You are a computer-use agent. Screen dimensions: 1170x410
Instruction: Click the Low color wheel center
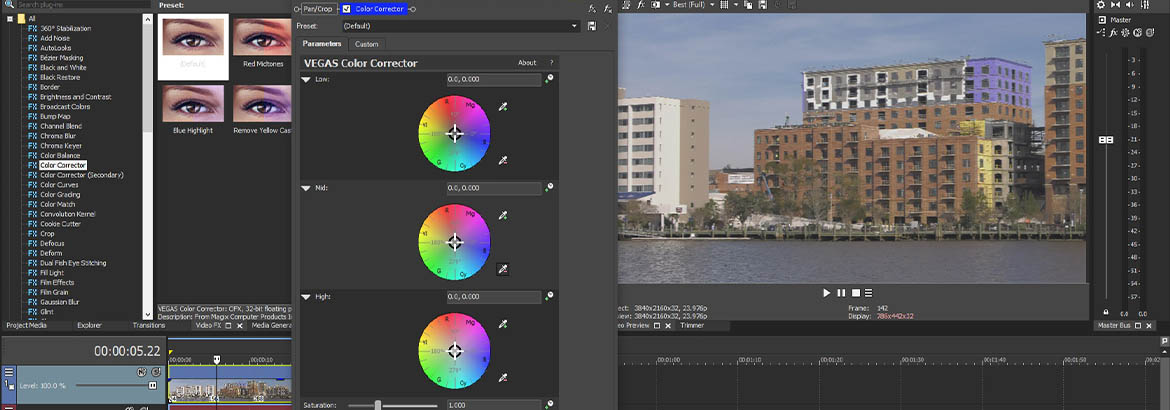tap(454, 134)
